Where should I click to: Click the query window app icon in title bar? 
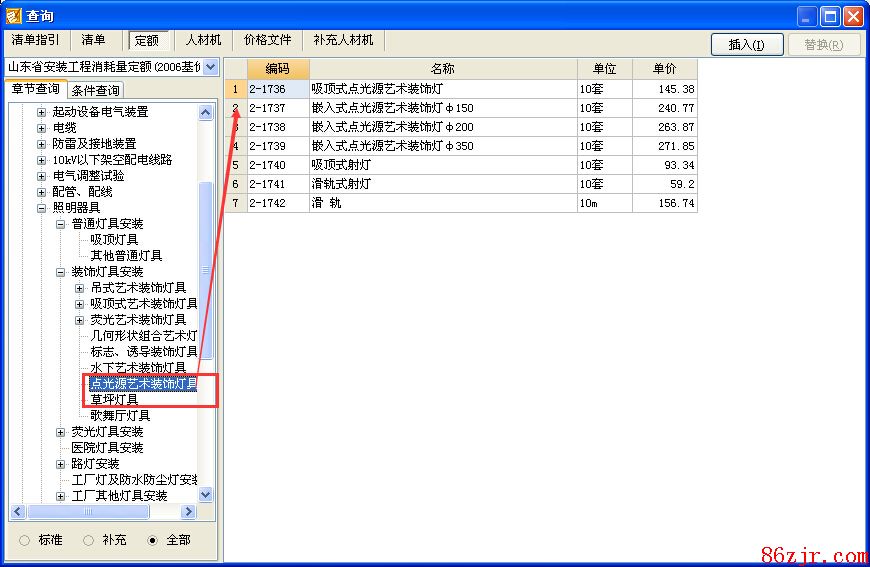[13, 16]
